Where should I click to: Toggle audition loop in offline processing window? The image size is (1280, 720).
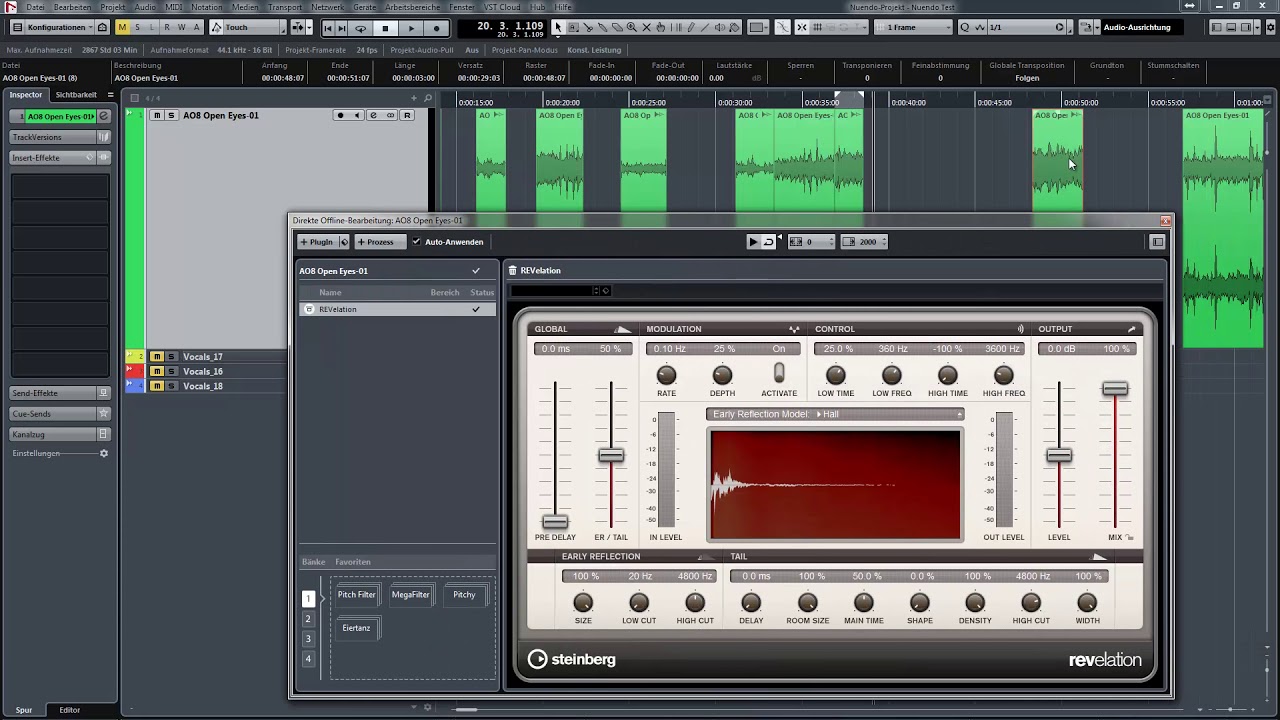(768, 242)
